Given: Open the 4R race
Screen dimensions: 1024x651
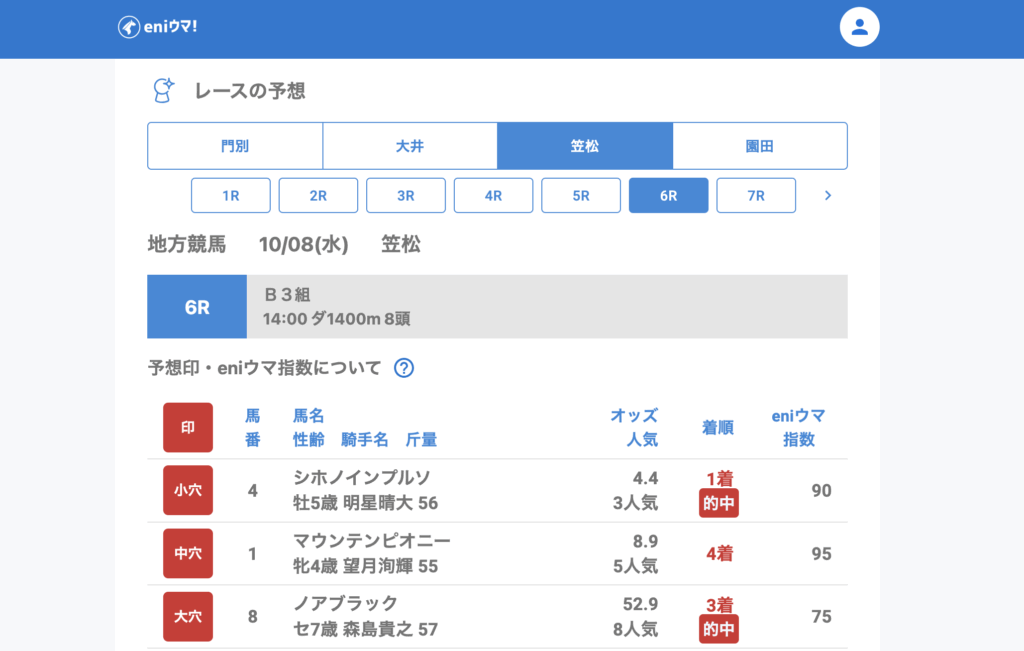Looking at the screenshot, I should coord(493,196).
